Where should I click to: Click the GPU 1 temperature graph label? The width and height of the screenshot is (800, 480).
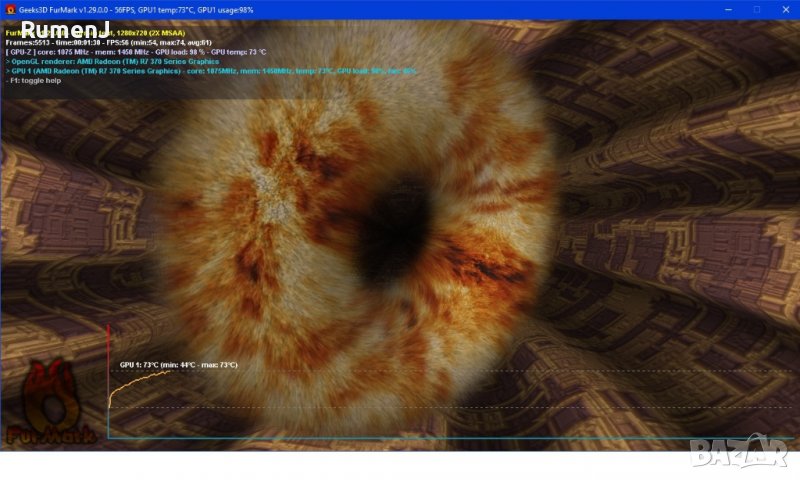point(178,365)
